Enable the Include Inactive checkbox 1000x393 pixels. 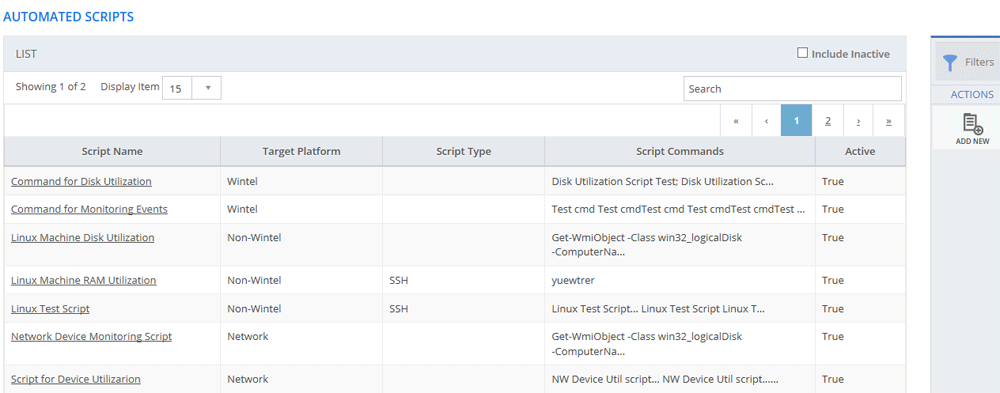(803, 53)
